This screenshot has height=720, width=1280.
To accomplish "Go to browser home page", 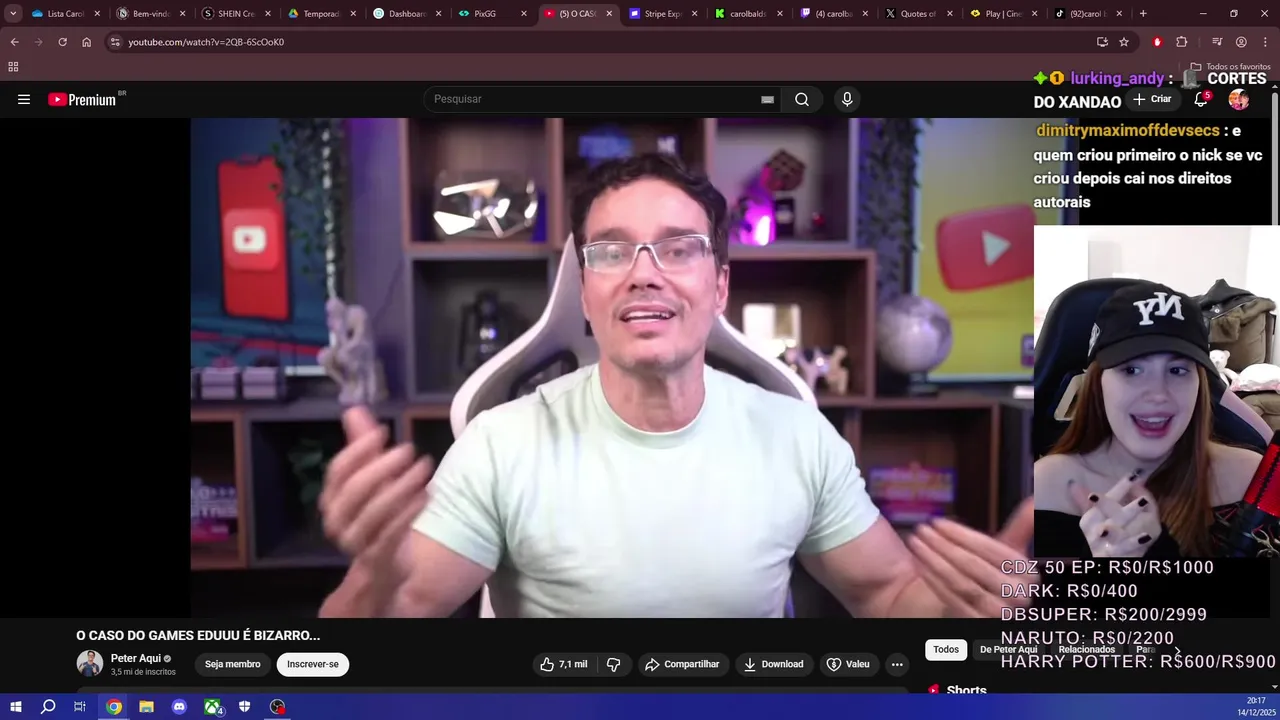I will pyautogui.click(x=86, y=42).
